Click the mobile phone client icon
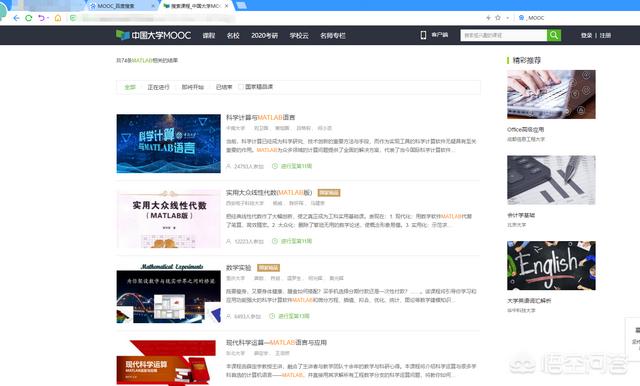 coord(423,35)
